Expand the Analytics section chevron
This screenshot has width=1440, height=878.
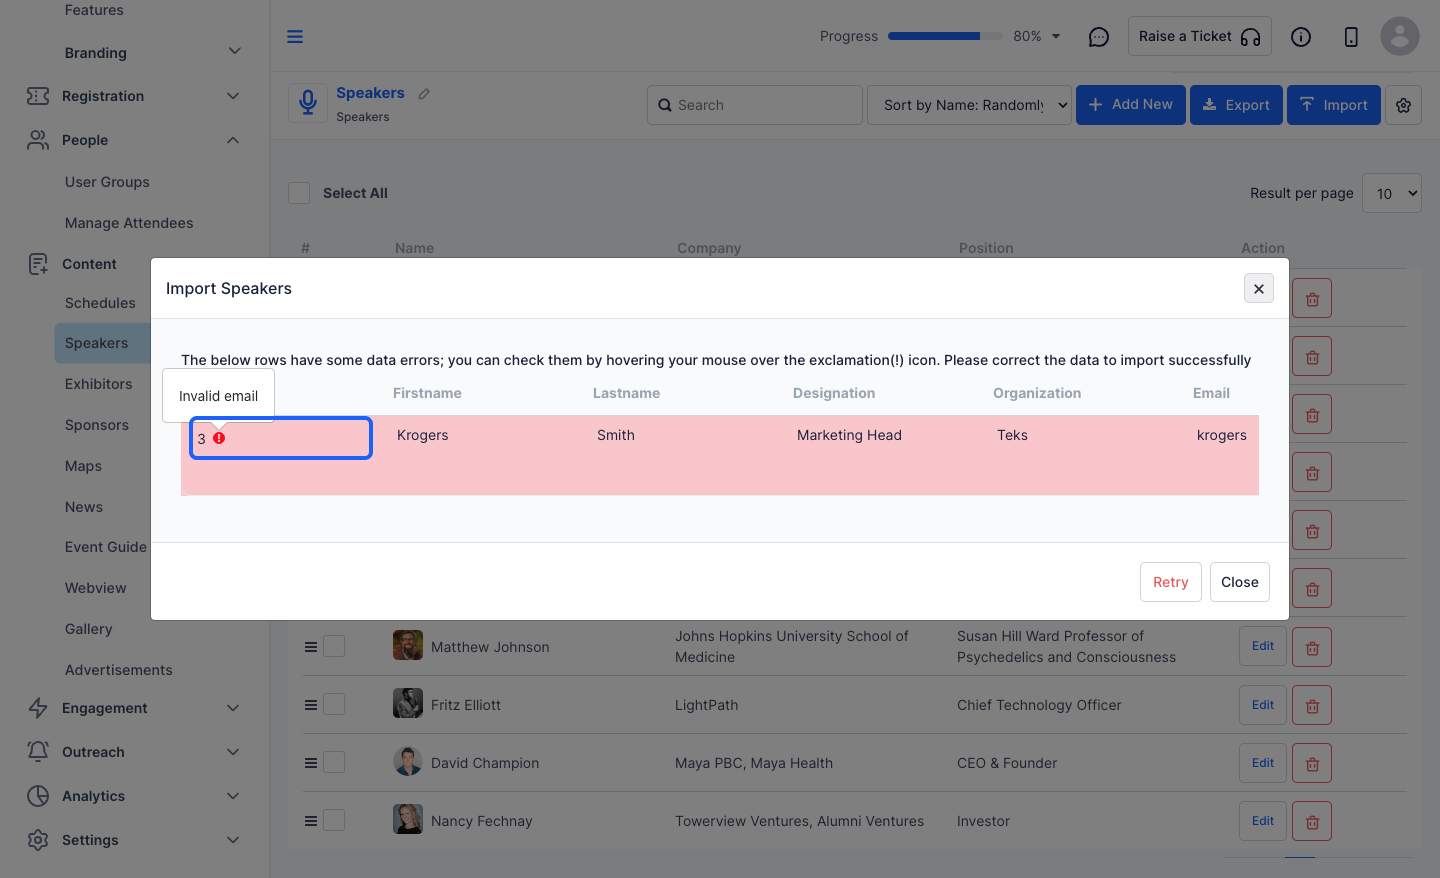233,796
